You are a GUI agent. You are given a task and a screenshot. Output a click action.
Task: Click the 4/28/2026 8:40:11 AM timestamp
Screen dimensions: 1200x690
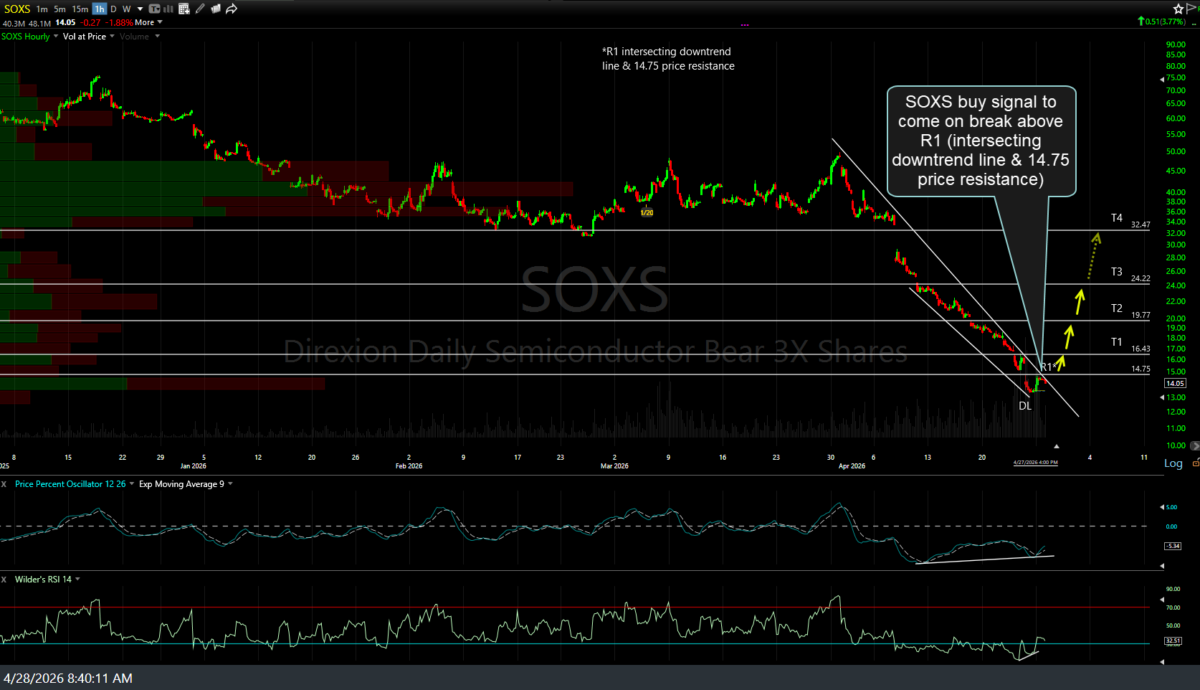coord(68,678)
